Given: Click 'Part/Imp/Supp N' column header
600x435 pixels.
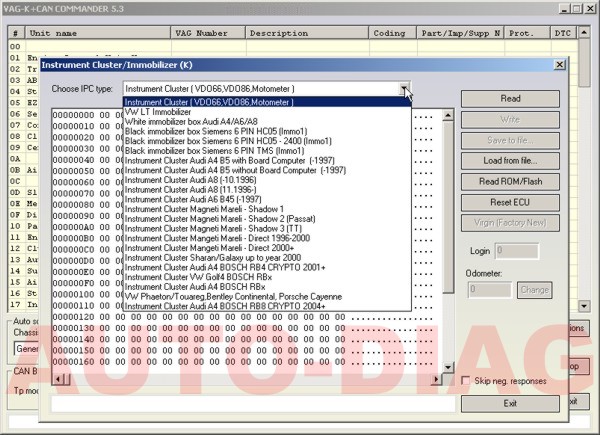Looking at the screenshot, I should point(461,33).
